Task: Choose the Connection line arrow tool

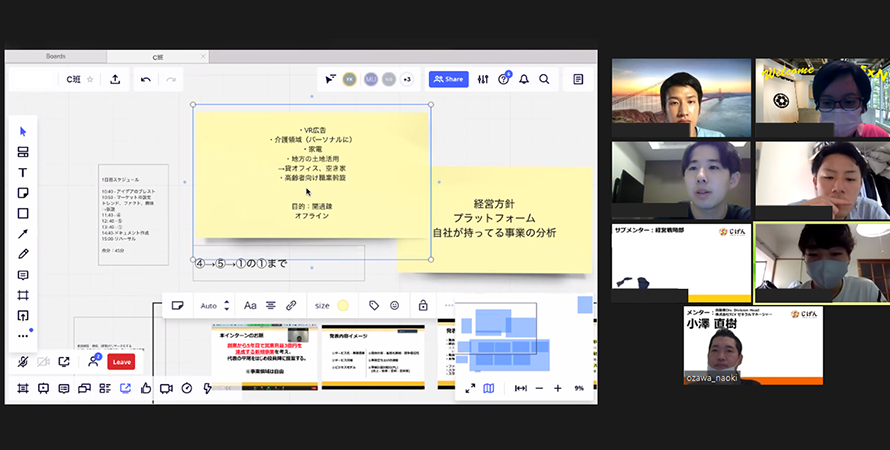Action: click(x=23, y=234)
